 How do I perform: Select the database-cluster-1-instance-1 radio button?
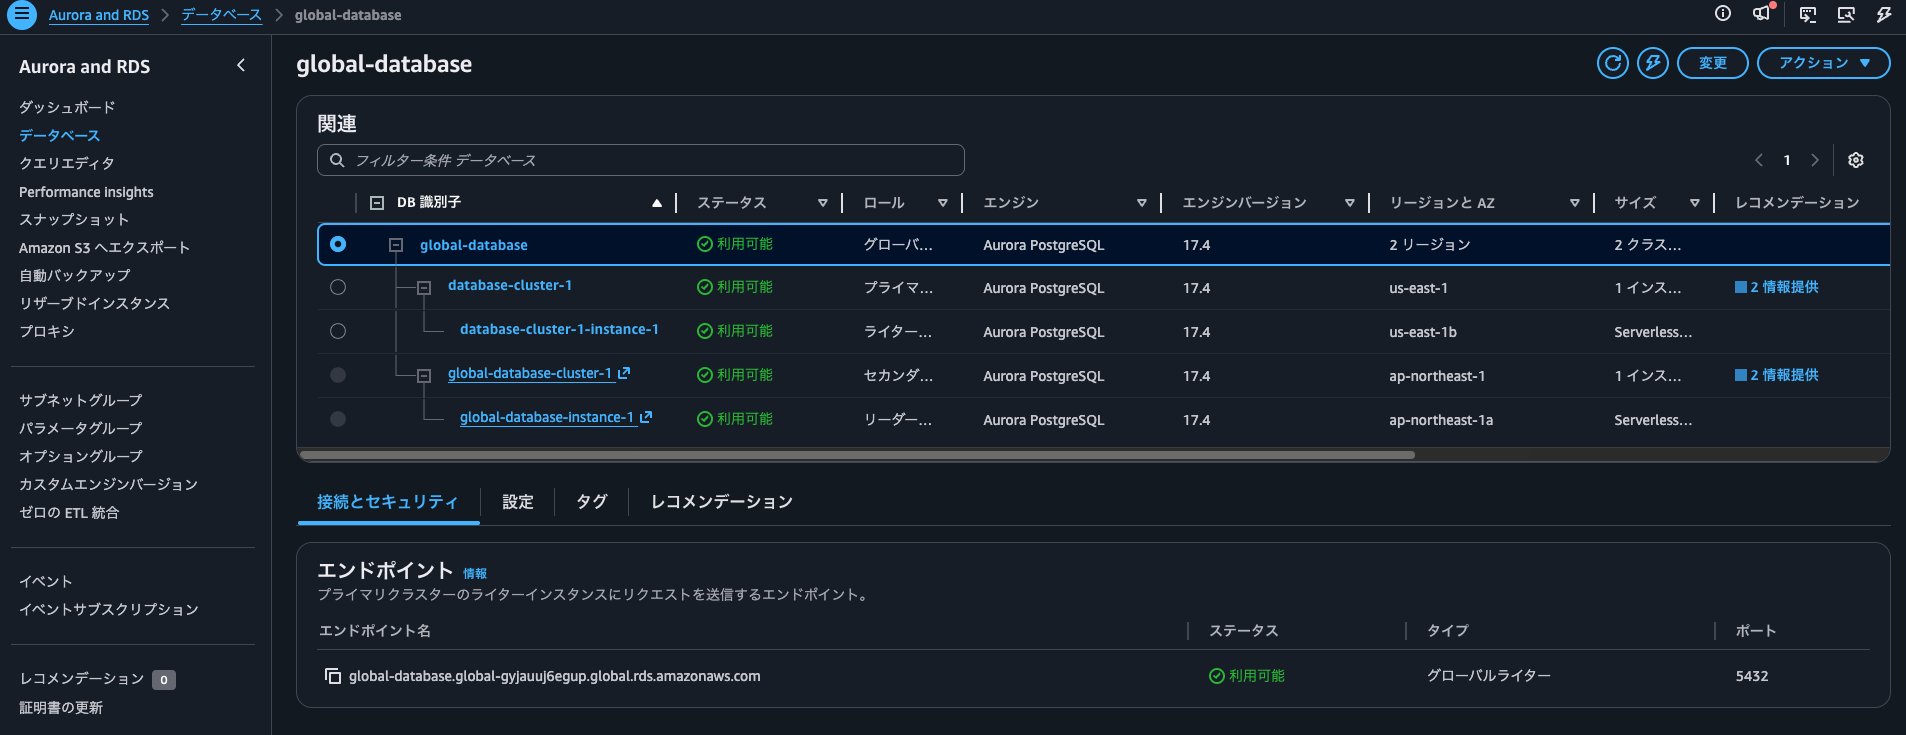click(x=338, y=331)
